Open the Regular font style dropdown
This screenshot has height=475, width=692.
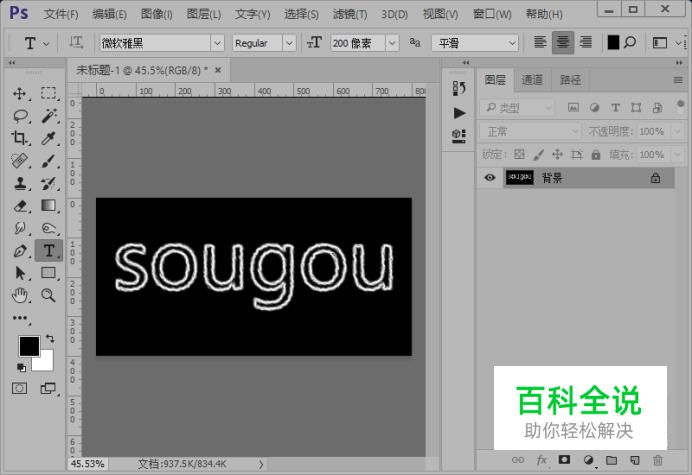(289, 43)
